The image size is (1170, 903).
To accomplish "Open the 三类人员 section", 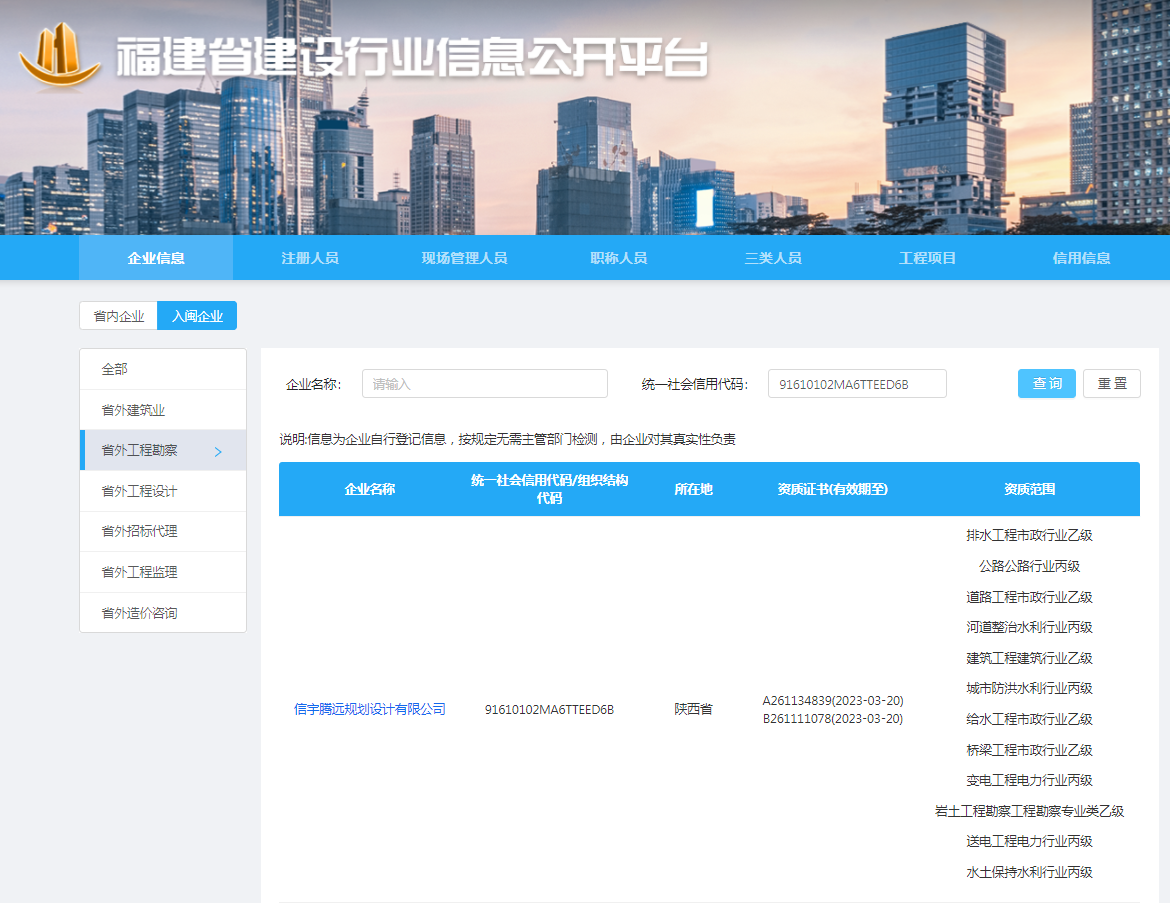I will (x=772, y=257).
